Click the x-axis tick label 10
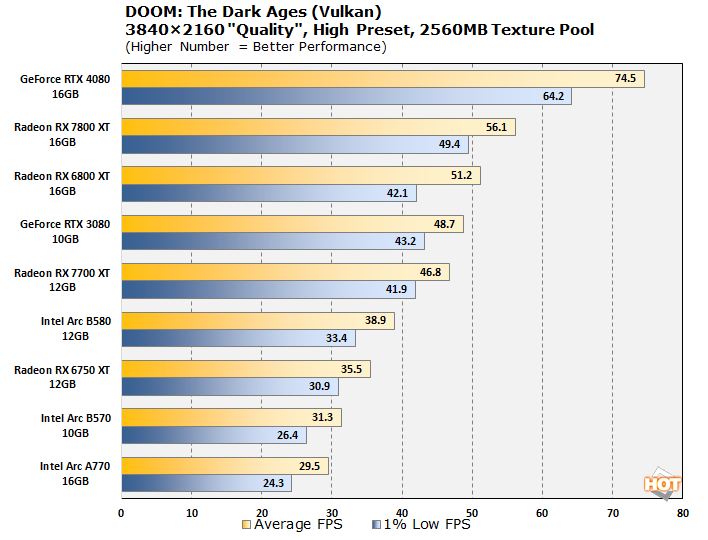708x540 pixels. click(x=192, y=513)
